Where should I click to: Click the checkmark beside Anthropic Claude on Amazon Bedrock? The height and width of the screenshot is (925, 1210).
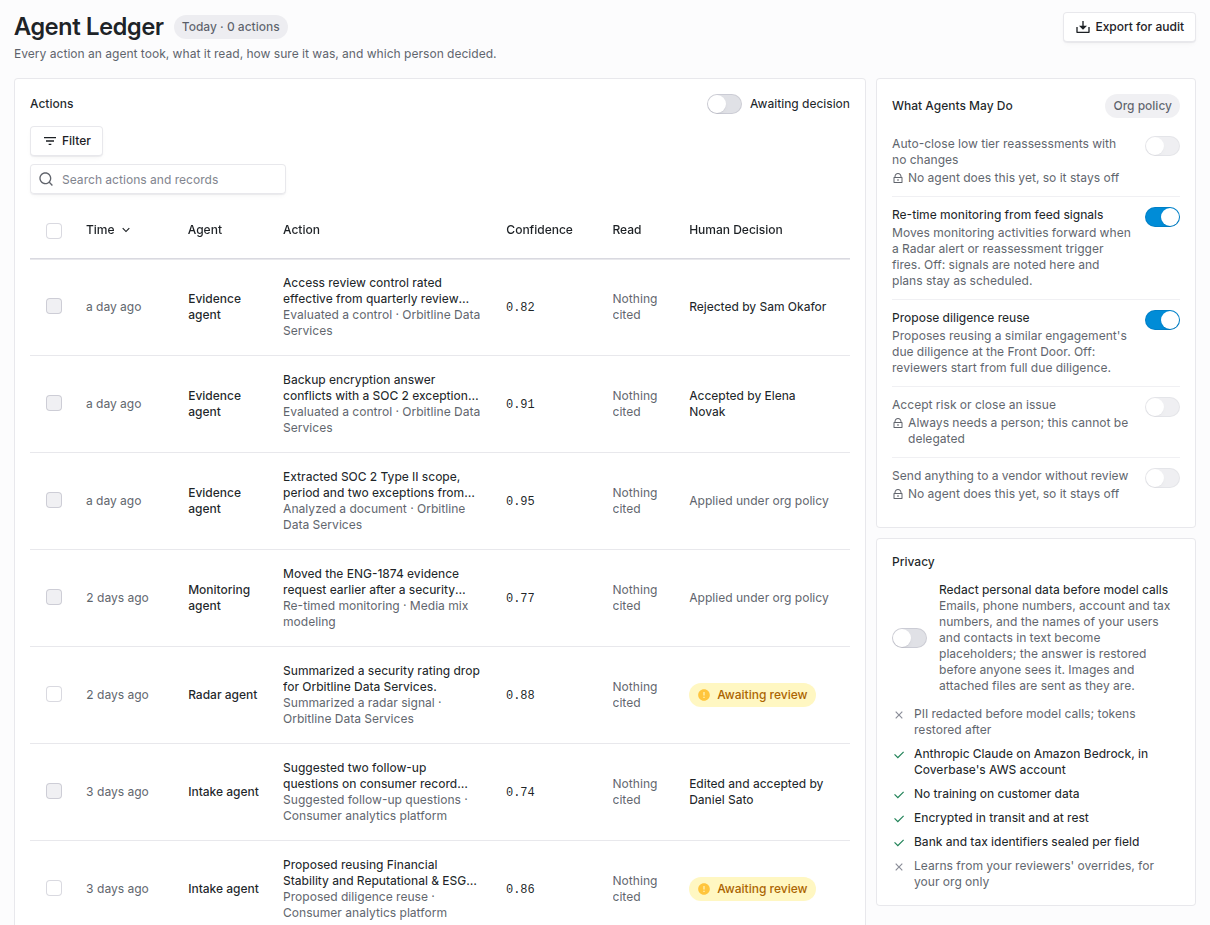point(899,754)
